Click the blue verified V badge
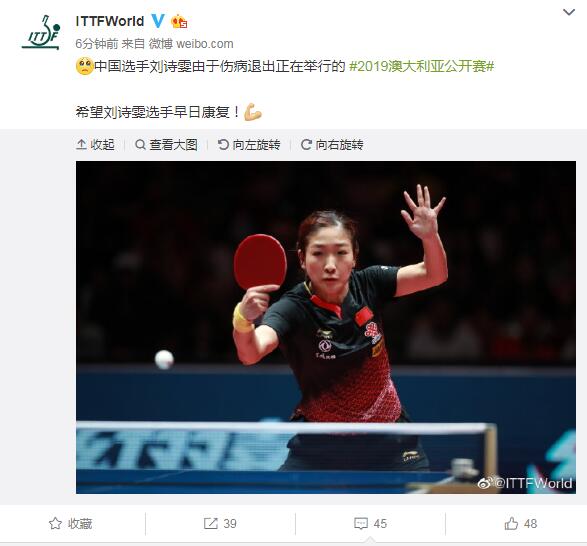This screenshot has height=546, width=587. tap(158, 21)
